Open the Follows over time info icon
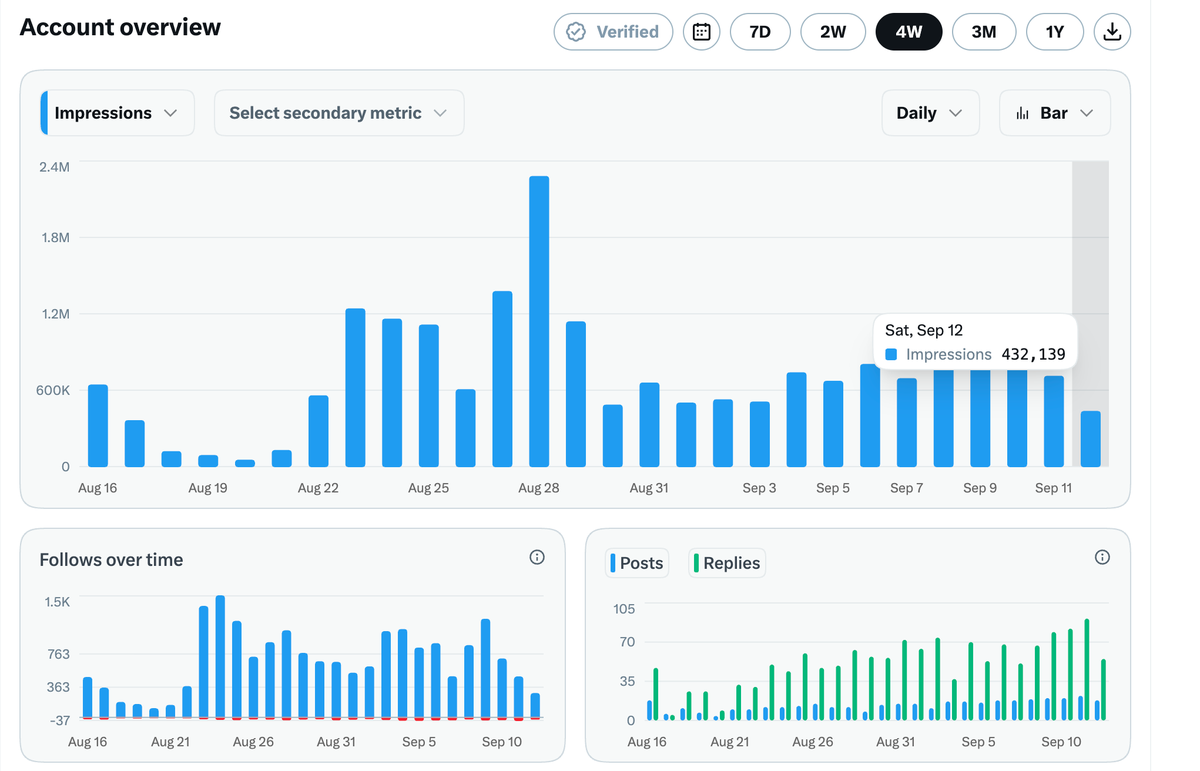 click(537, 557)
